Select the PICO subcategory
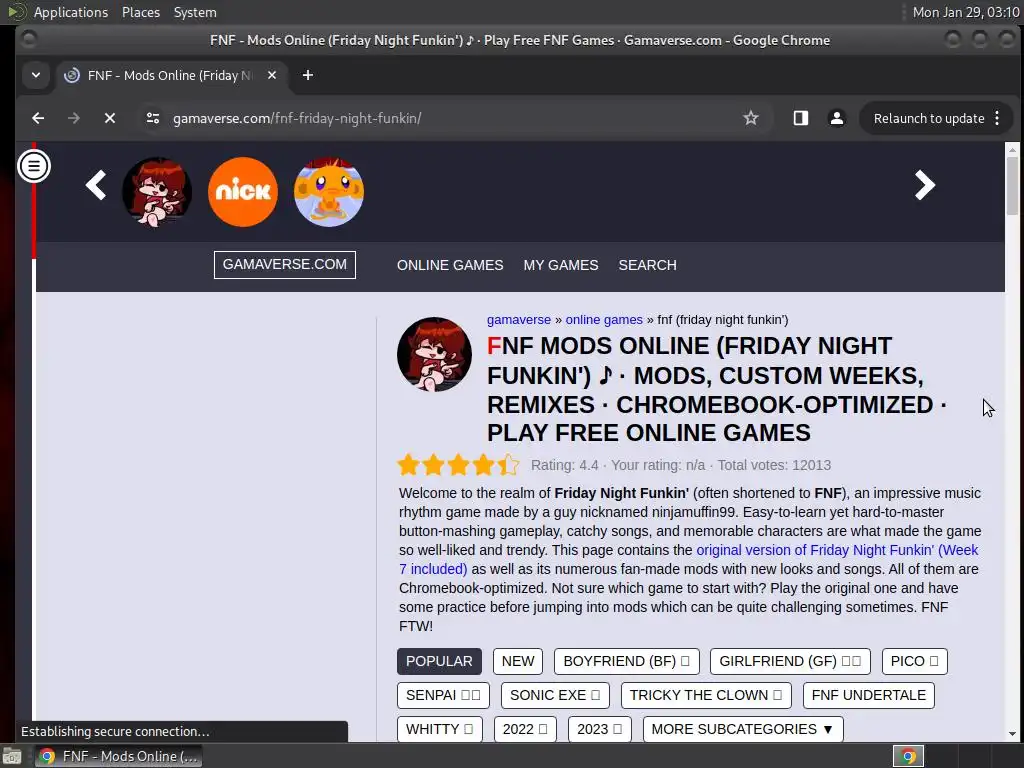The height and width of the screenshot is (768, 1024). [914, 661]
